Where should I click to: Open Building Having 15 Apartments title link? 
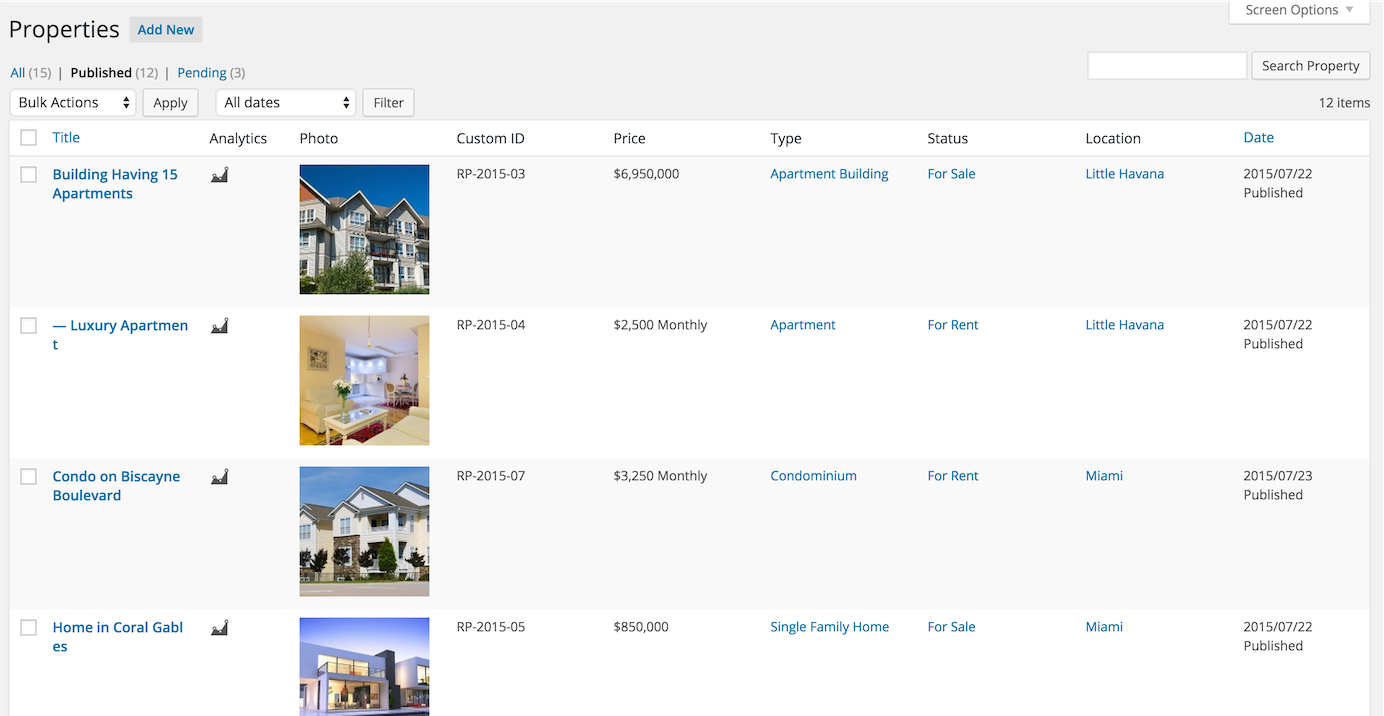tap(115, 184)
